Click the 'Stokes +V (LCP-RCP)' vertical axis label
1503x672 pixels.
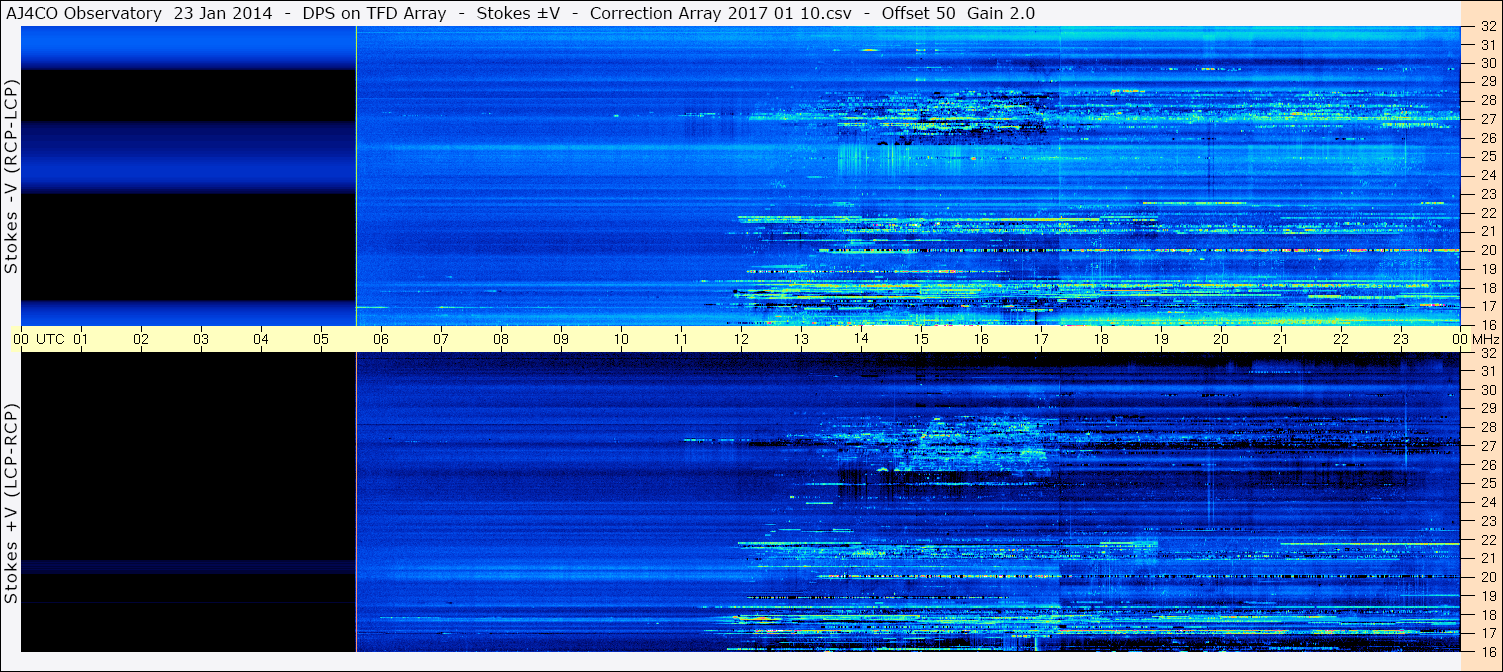[x=11, y=505]
